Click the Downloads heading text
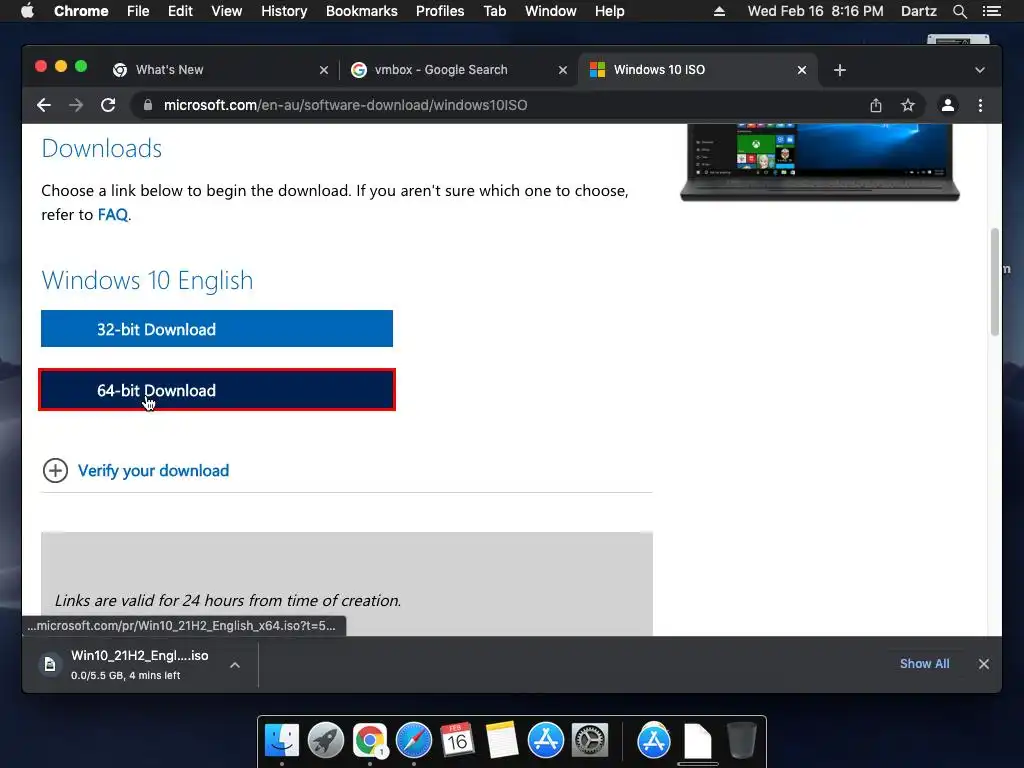 click(x=101, y=148)
